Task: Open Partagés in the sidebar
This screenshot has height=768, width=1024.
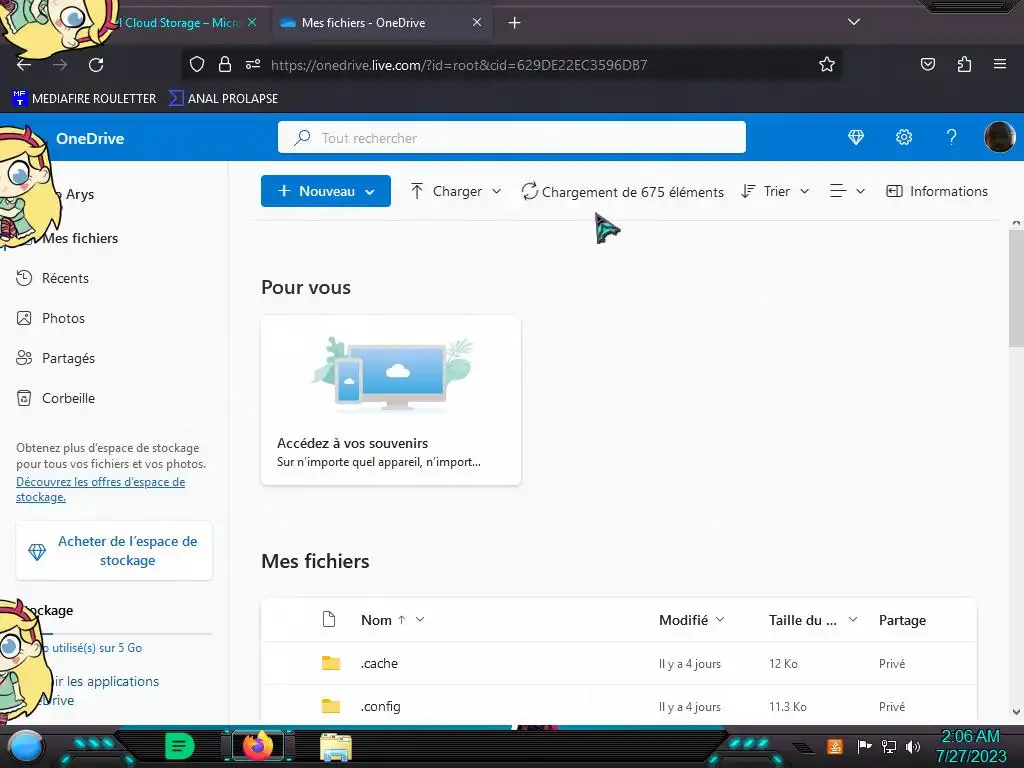Action: 68,358
